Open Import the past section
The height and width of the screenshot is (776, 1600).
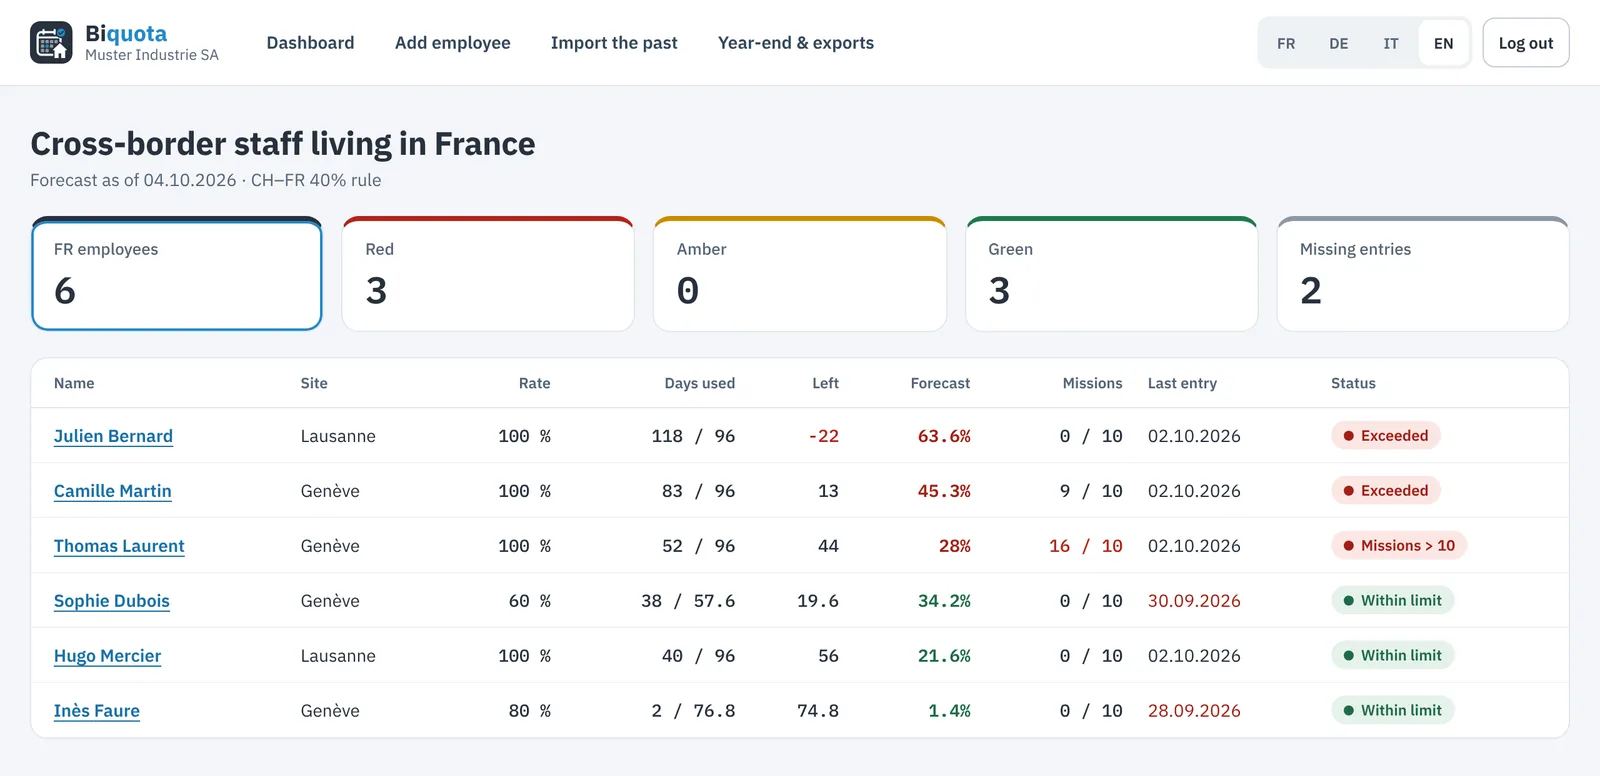point(614,43)
